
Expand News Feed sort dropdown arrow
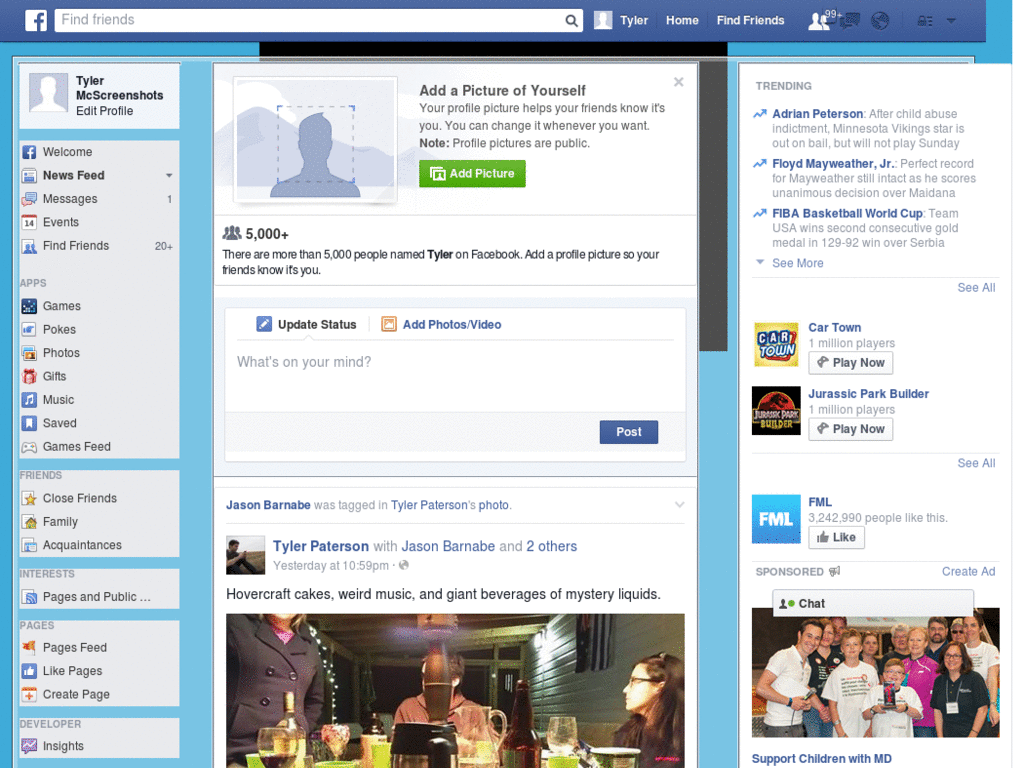click(x=169, y=176)
